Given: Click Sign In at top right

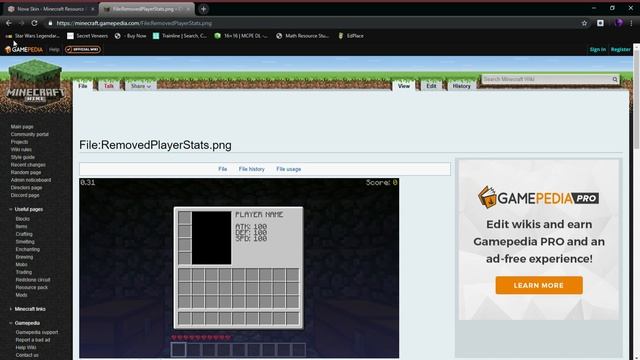Looking at the screenshot, I should click(598, 49).
